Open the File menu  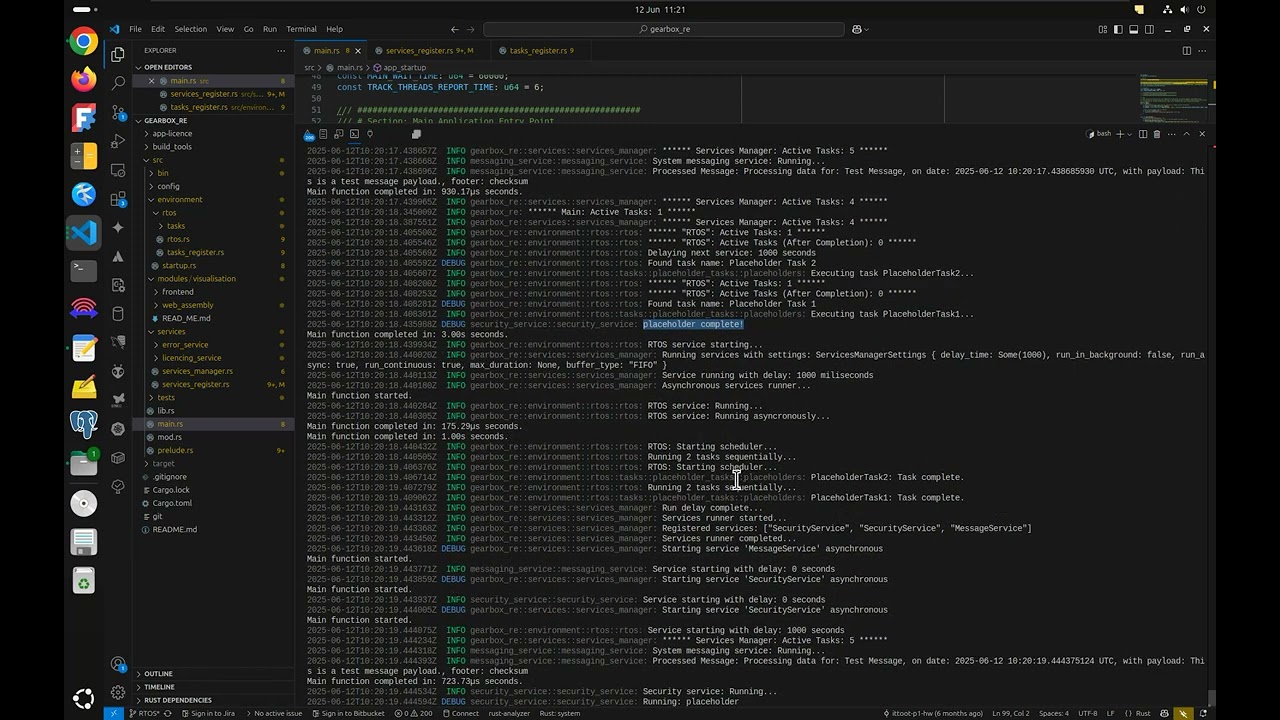pos(135,29)
